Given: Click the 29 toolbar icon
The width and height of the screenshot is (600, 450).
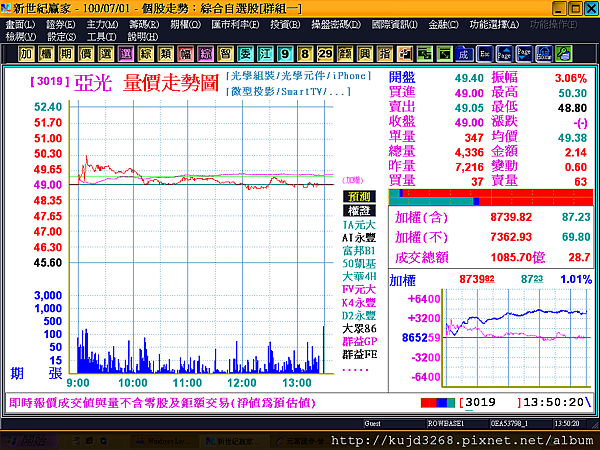Looking at the screenshot, I should click(x=325, y=54).
